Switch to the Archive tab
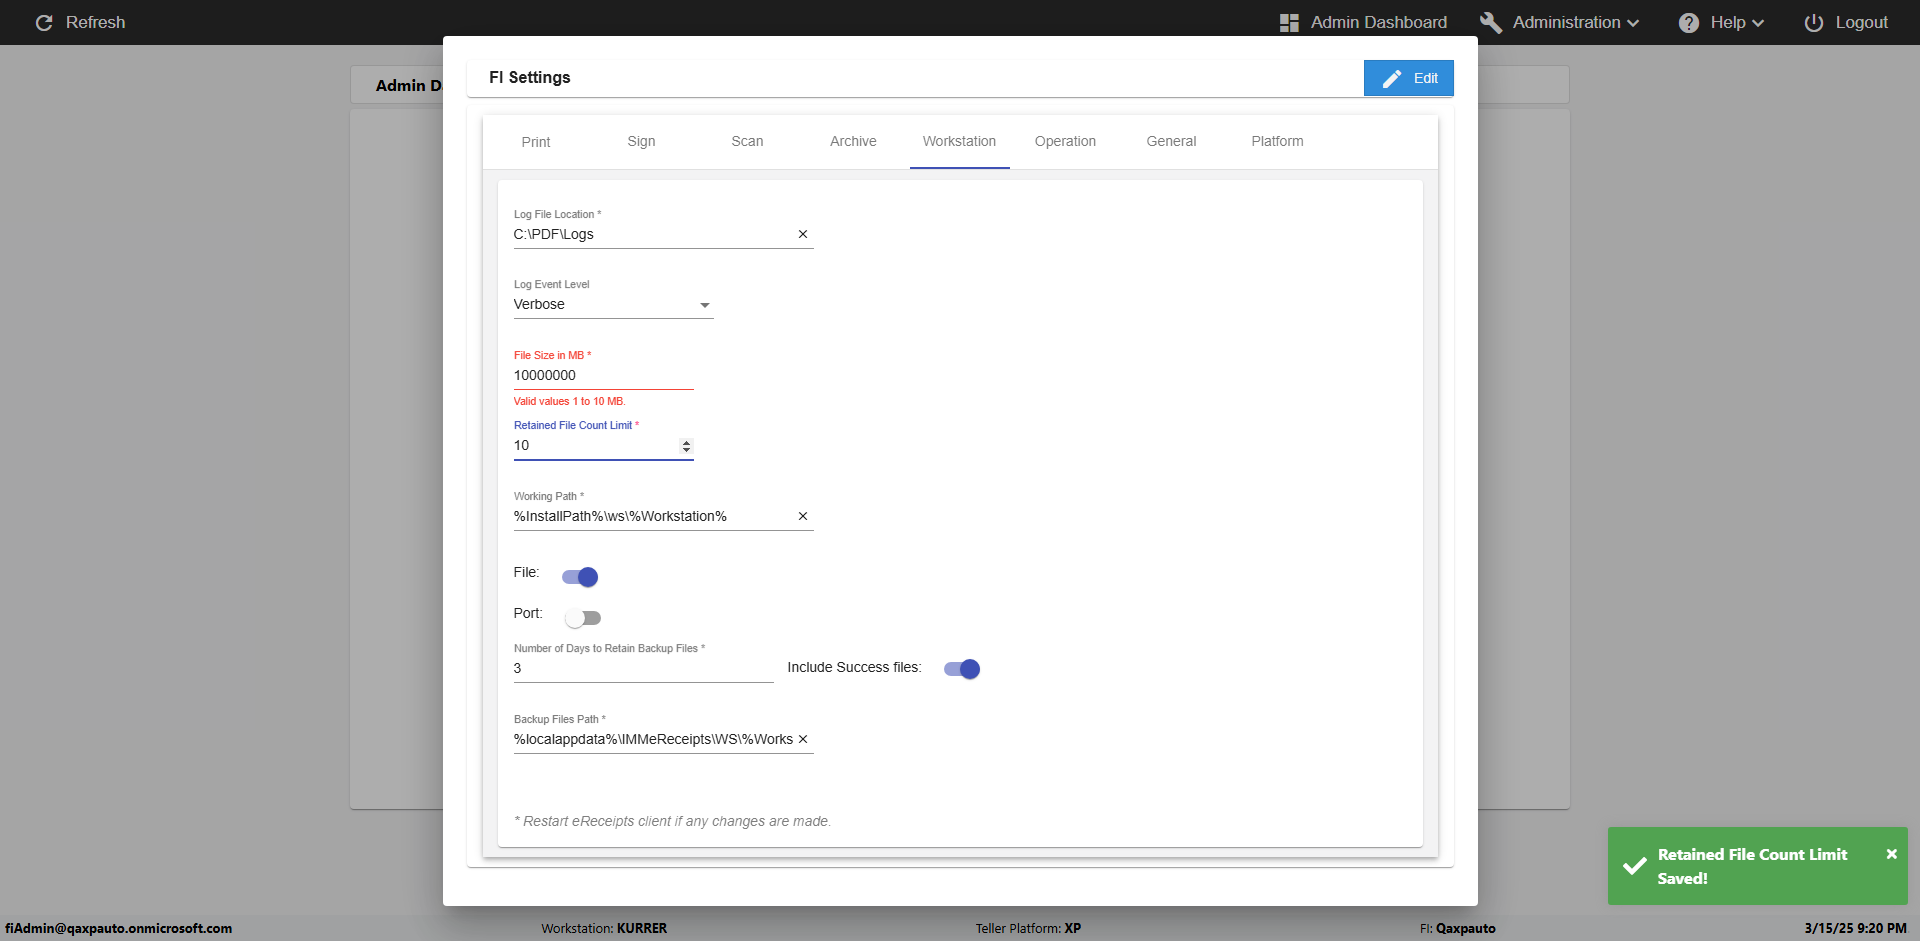 click(x=853, y=141)
